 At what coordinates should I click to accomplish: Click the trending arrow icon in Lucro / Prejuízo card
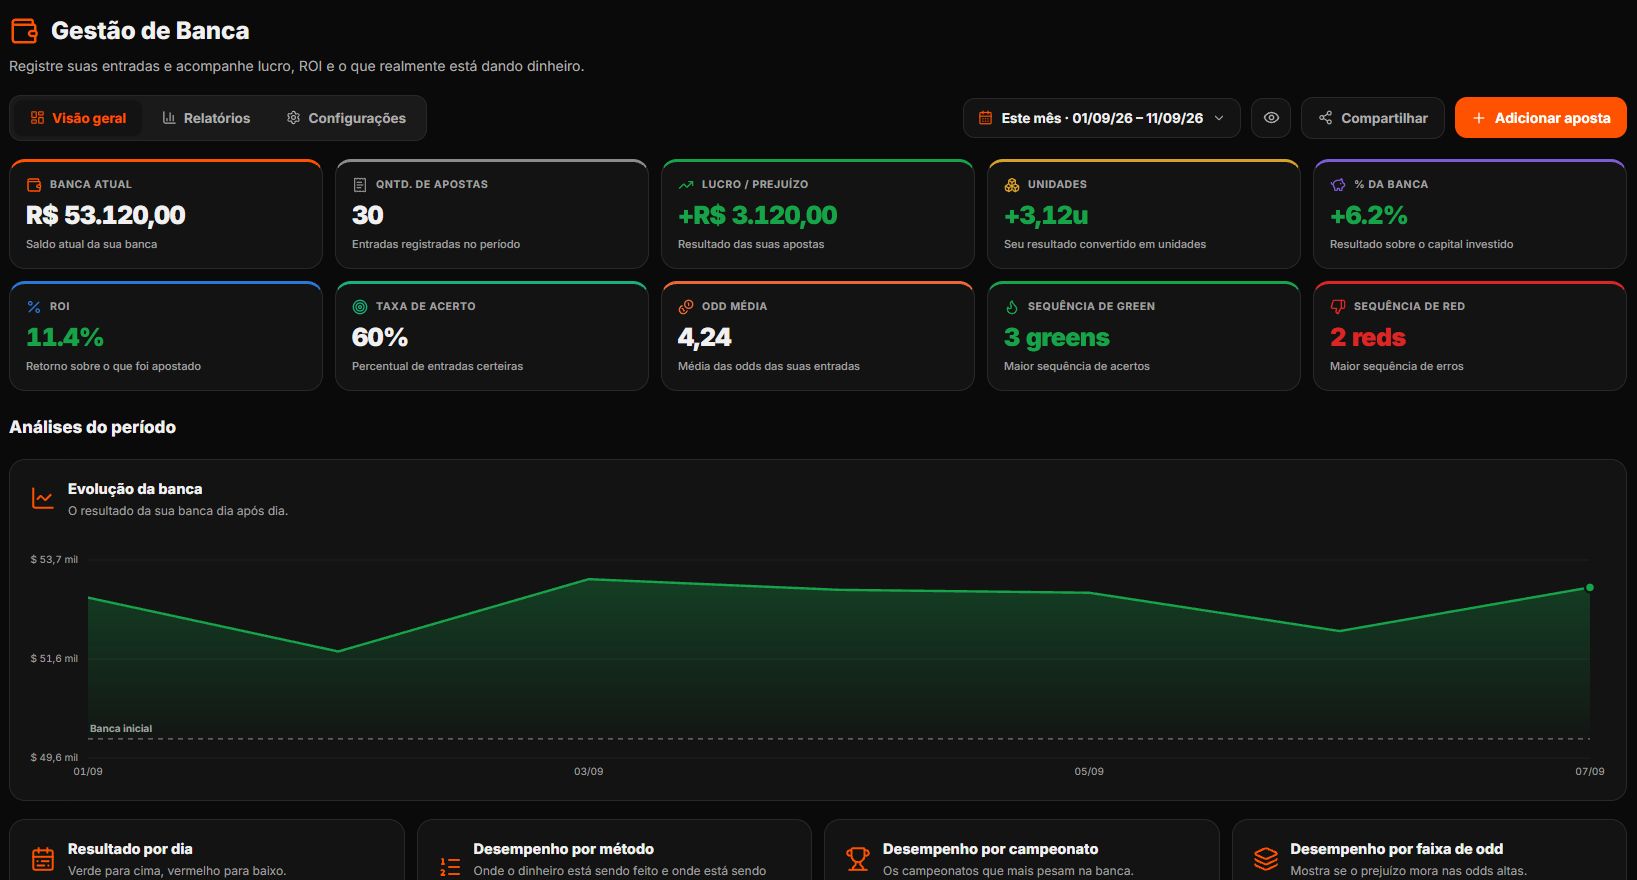pyautogui.click(x=686, y=185)
